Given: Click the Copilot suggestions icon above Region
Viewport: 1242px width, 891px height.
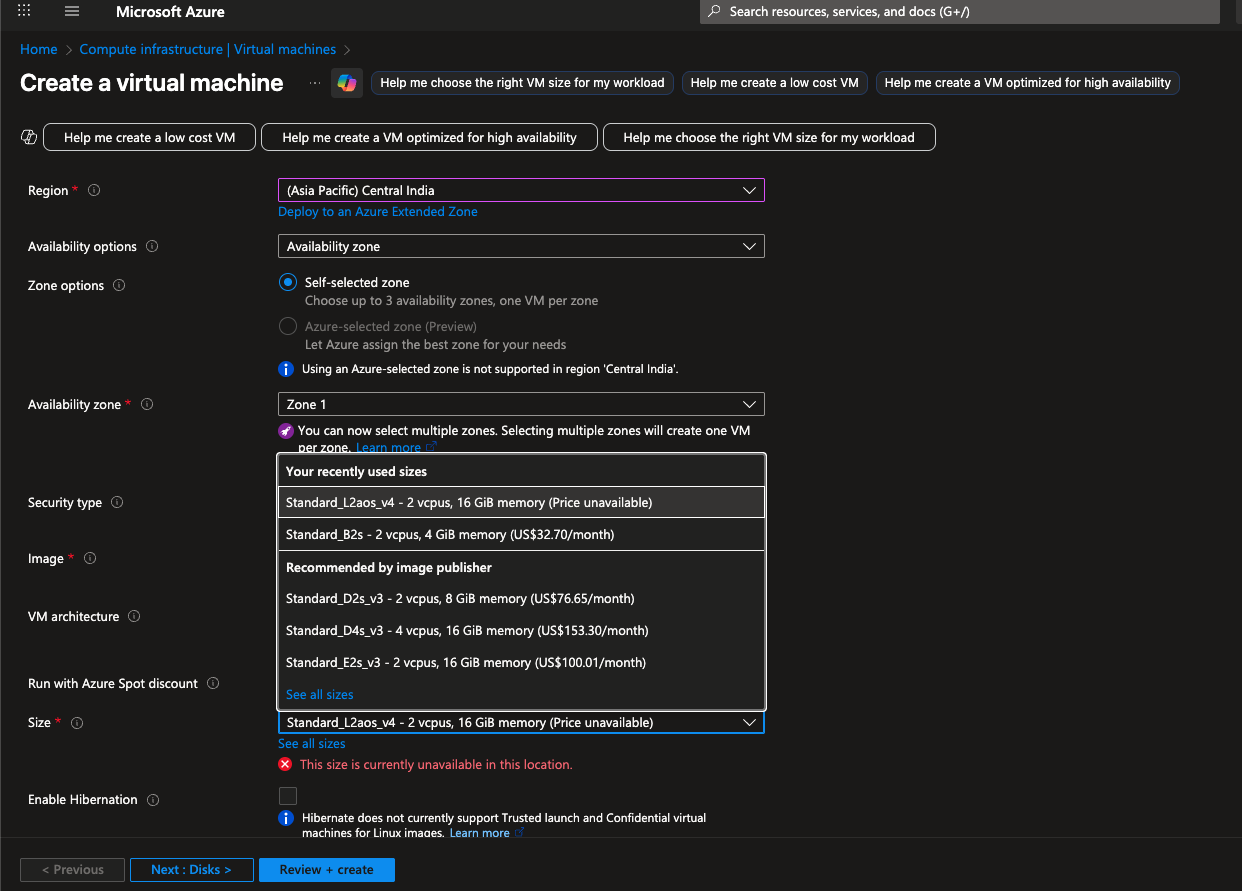Looking at the screenshot, I should pyautogui.click(x=29, y=137).
